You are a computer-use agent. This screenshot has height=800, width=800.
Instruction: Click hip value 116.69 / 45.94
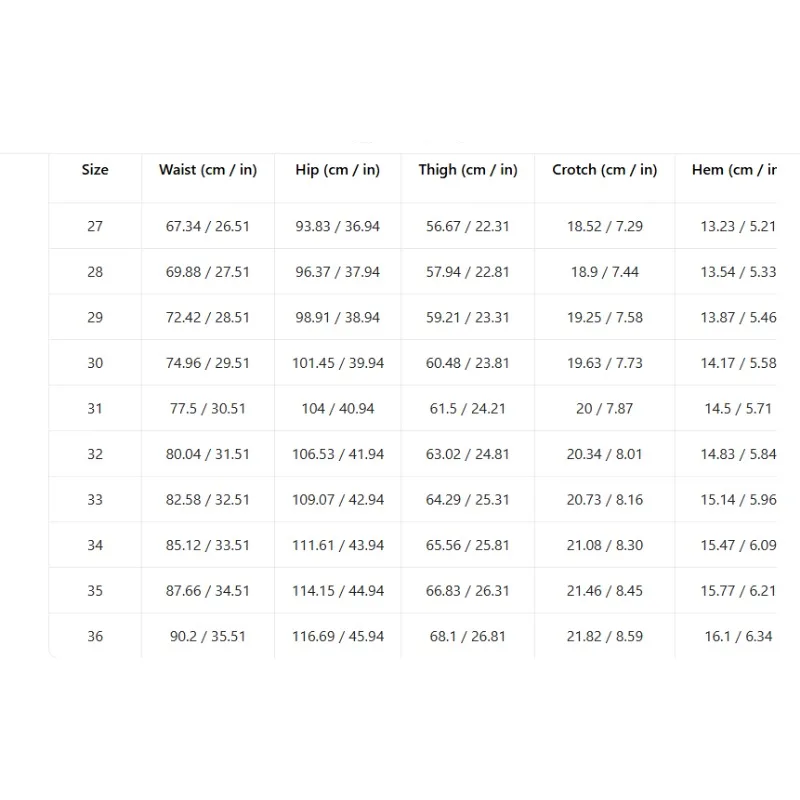point(338,636)
